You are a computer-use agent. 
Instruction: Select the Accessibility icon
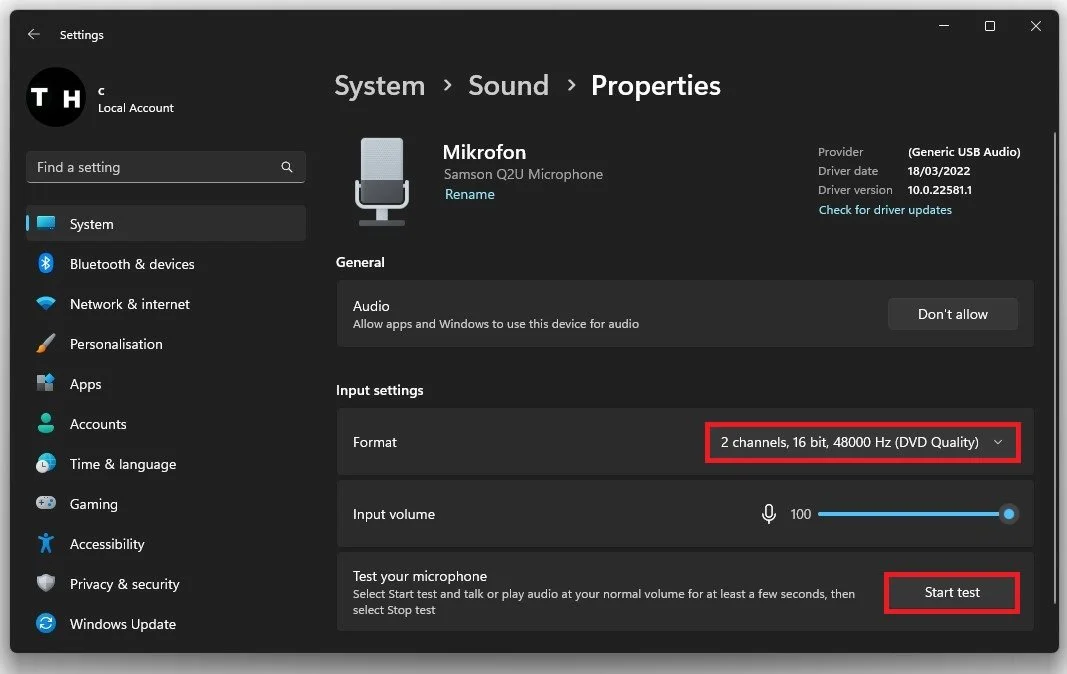tap(44, 543)
